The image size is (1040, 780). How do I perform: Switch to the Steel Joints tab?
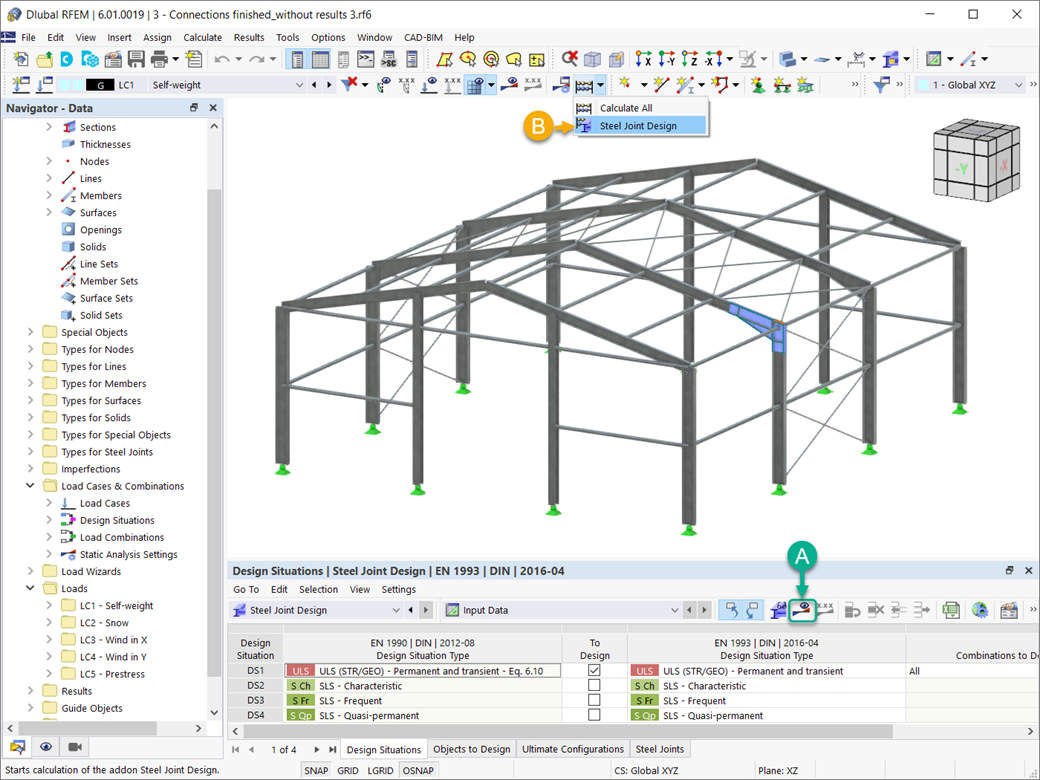click(661, 748)
